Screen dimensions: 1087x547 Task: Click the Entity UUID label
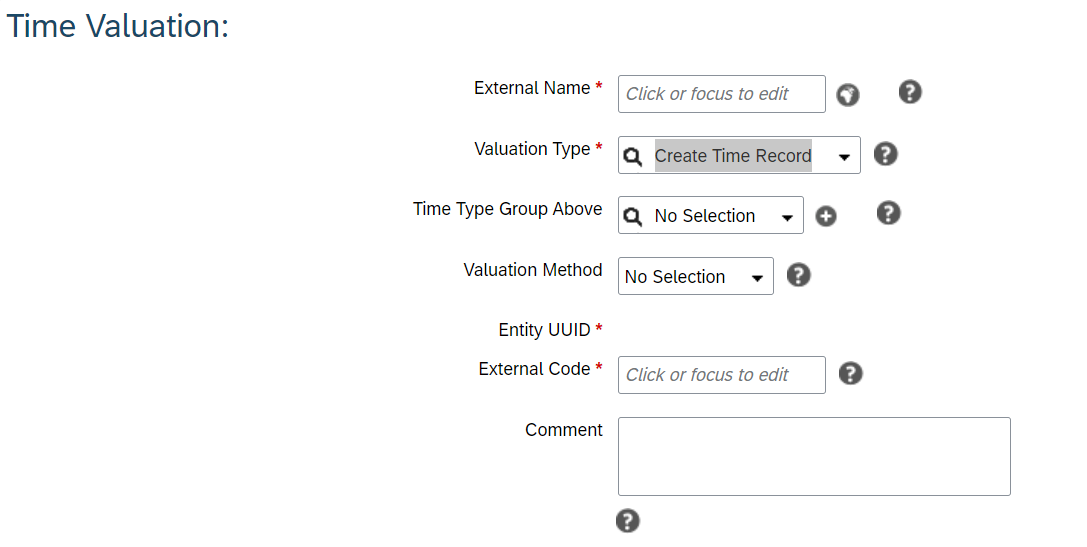[x=544, y=330]
